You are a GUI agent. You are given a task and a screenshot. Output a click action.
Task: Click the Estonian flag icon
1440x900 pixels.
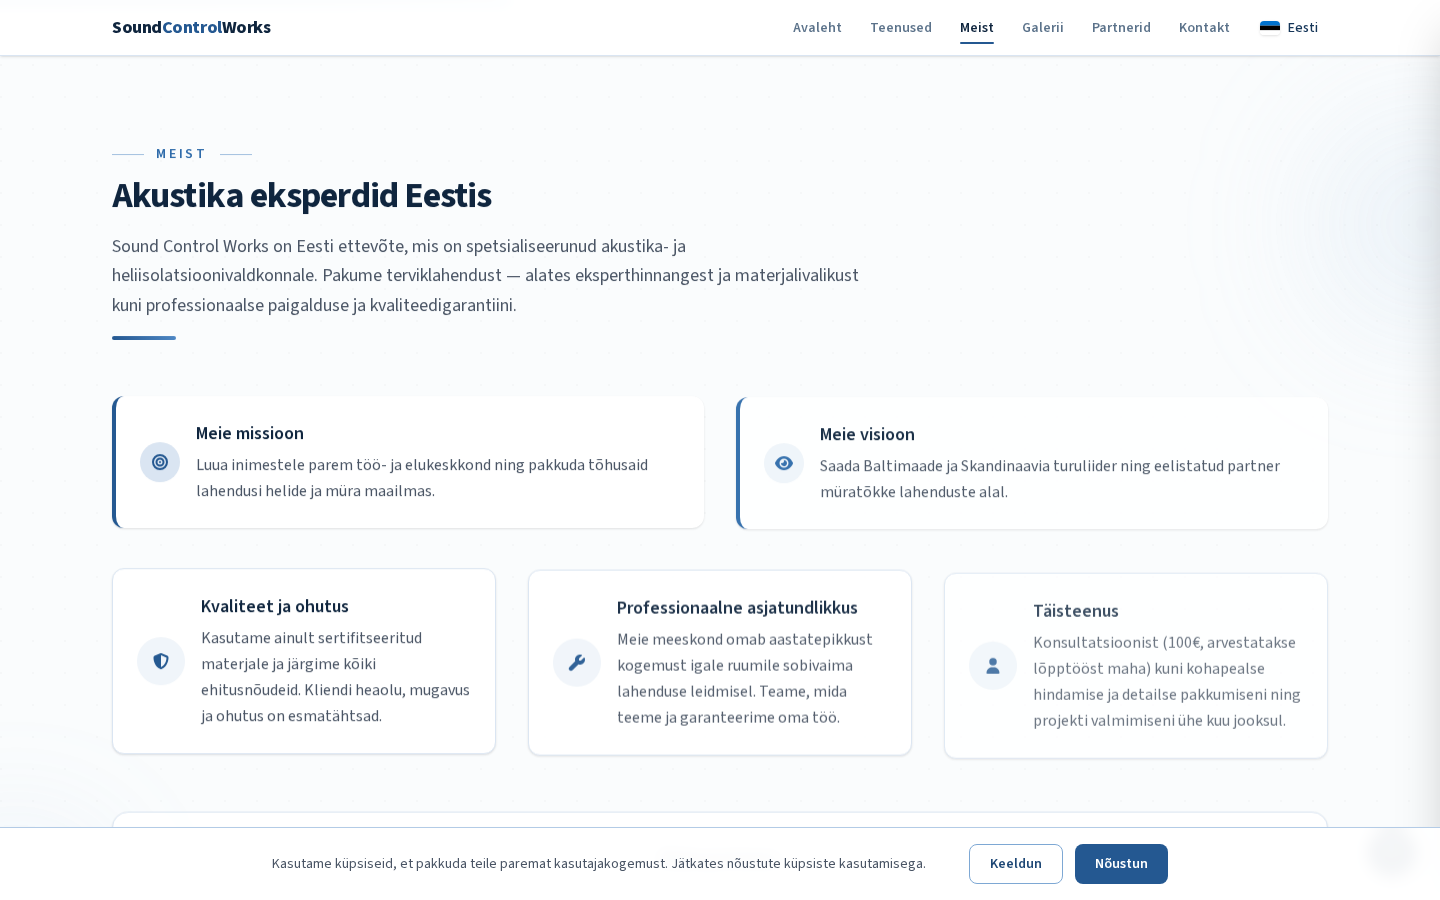point(1270,27)
